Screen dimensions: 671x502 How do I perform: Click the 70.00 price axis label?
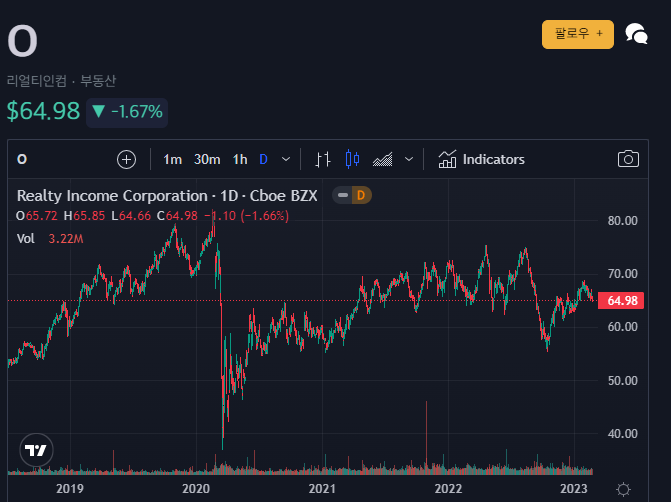point(623,274)
